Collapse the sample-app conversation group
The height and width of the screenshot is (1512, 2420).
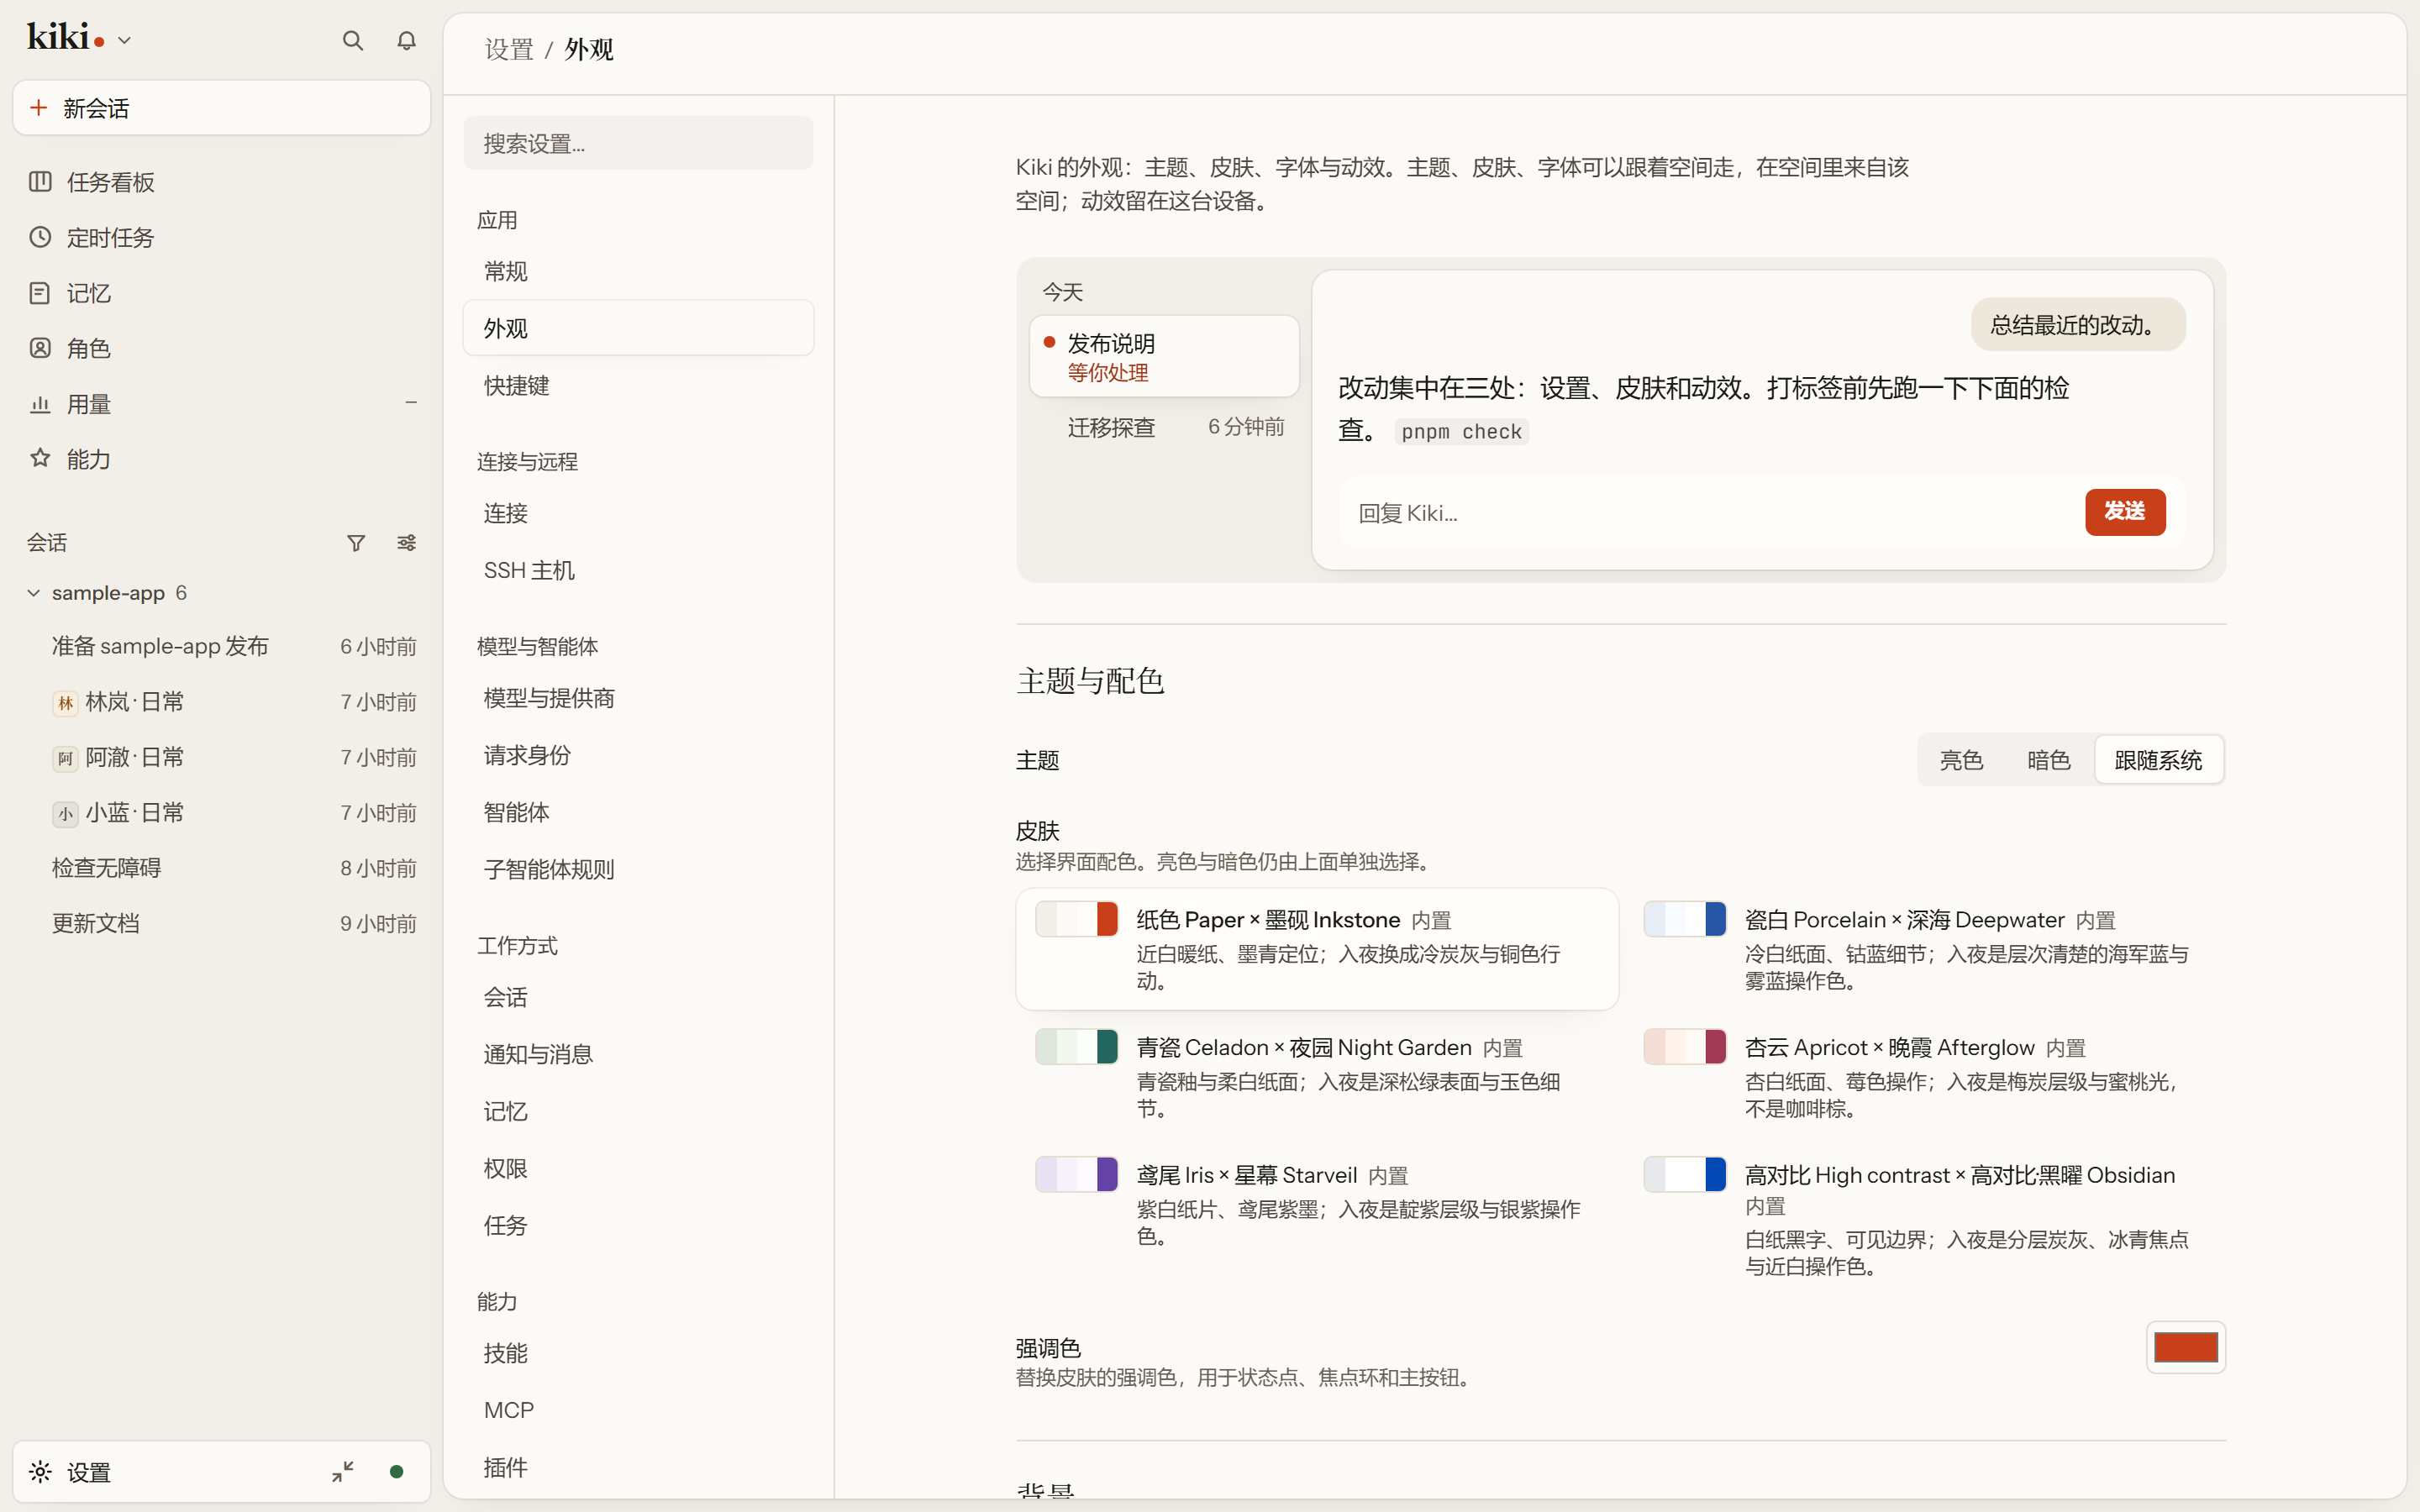tap(34, 593)
